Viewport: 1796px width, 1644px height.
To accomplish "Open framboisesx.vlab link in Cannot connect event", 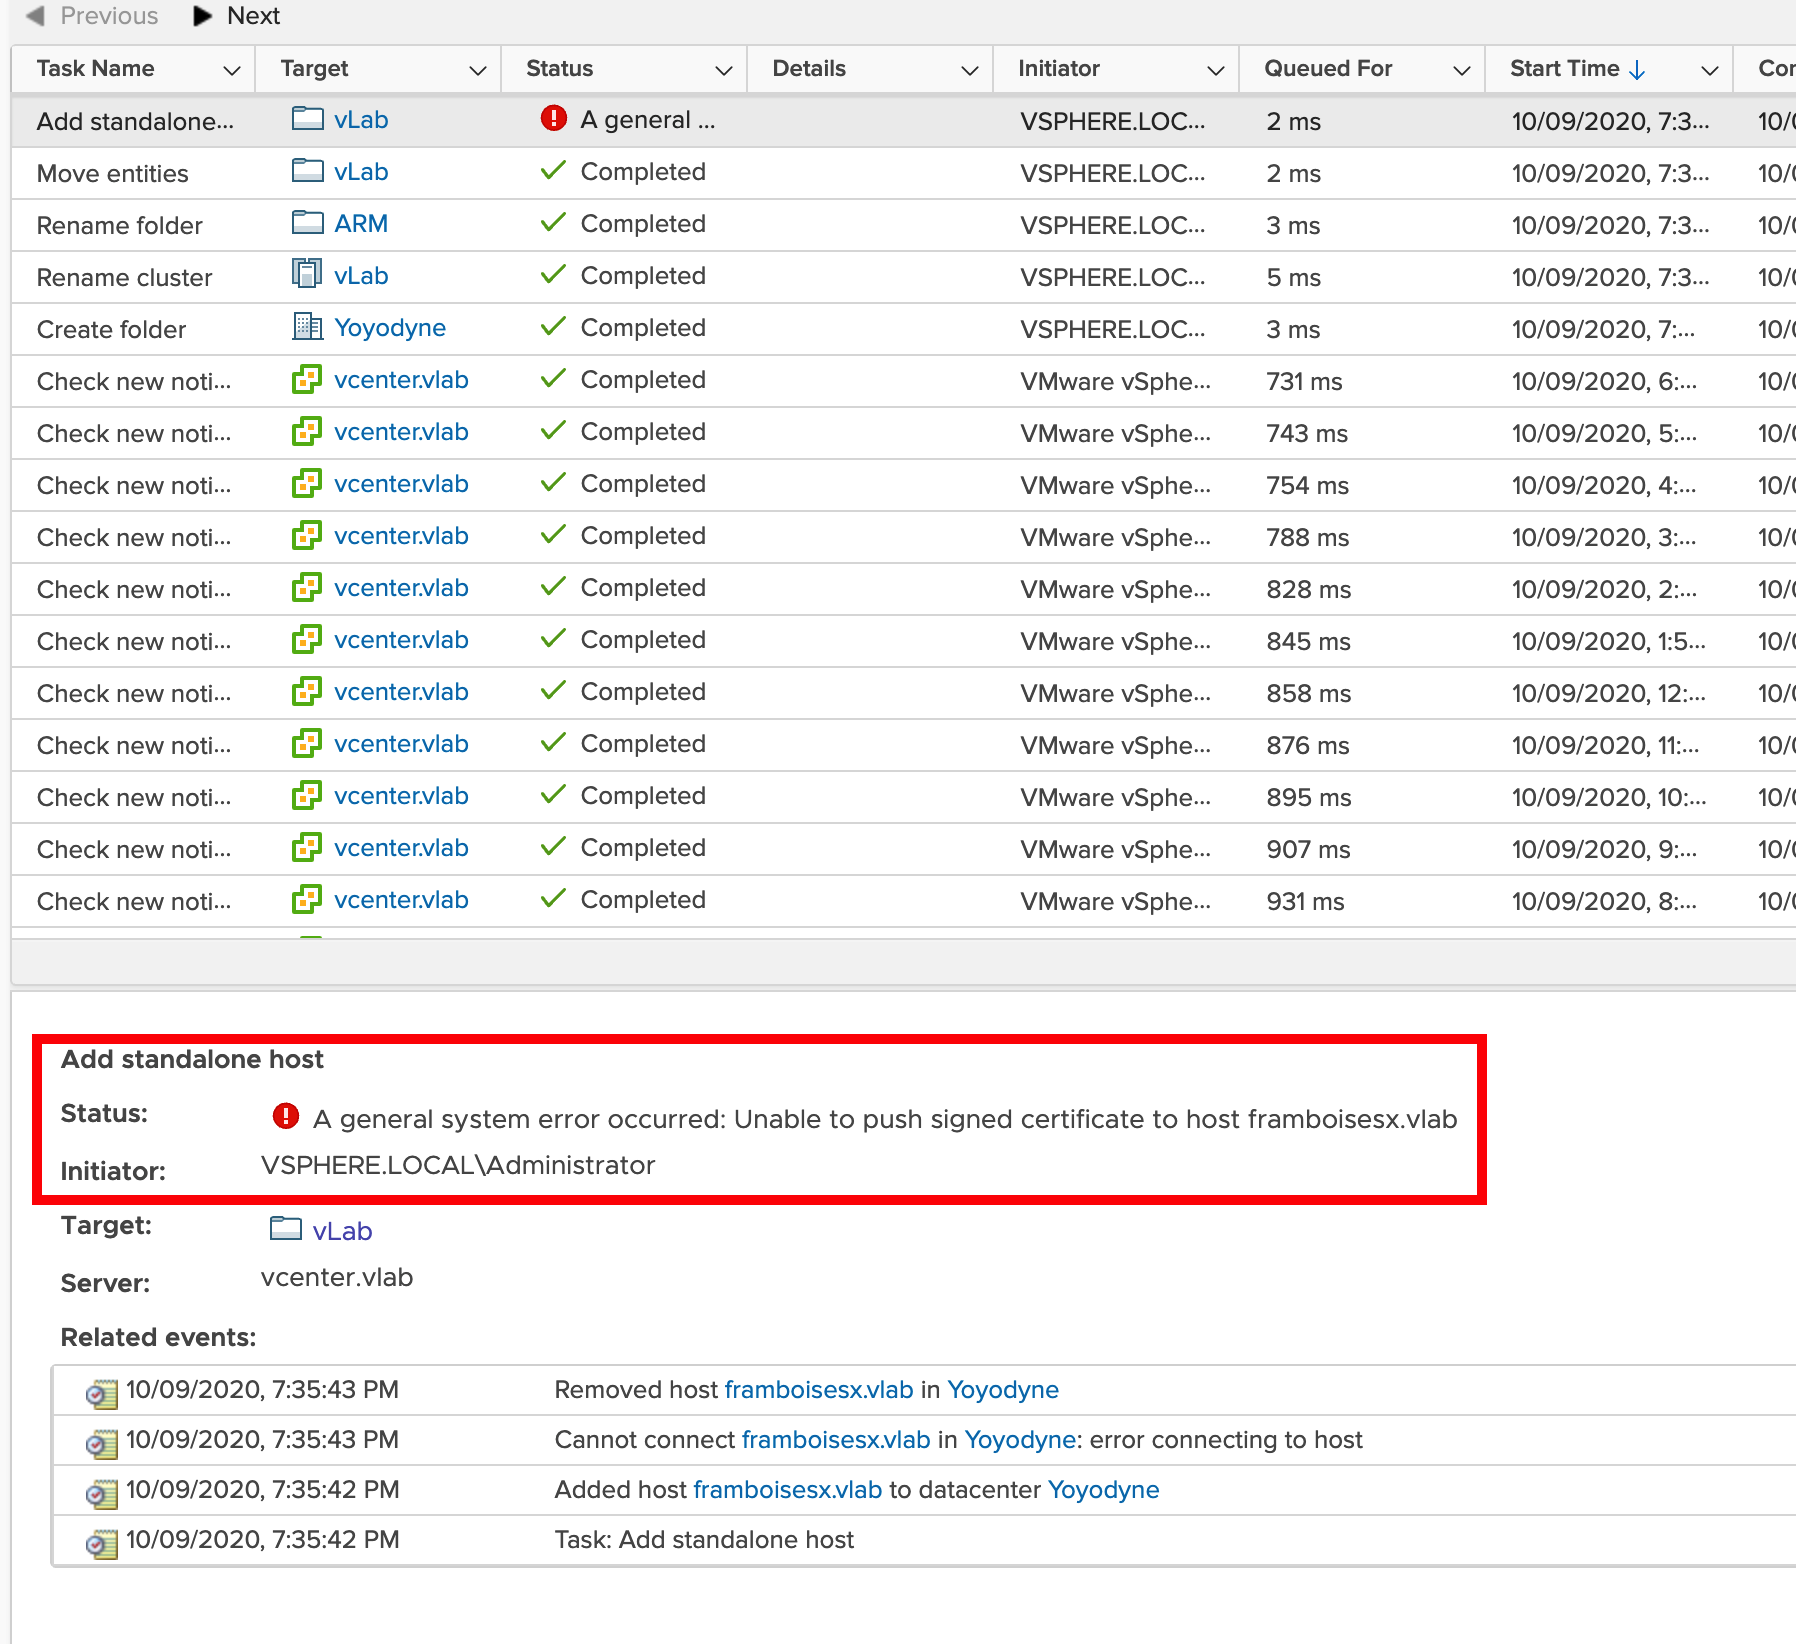I will [x=836, y=1440].
